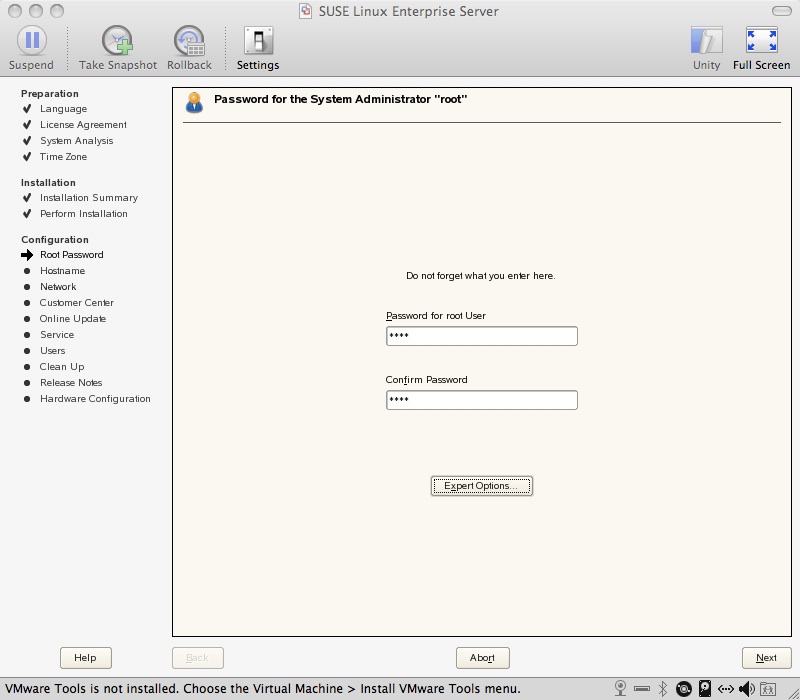This screenshot has height=700, width=800.
Task: Proceed by clicking the Next button
Action: [766, 658]
